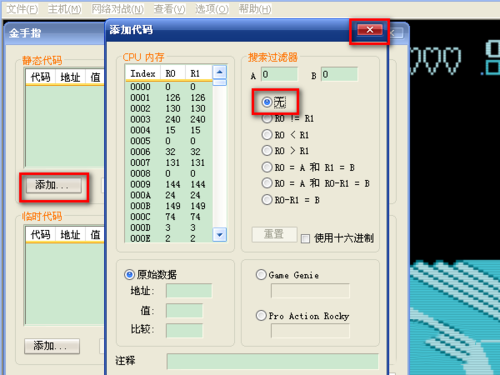Viewport: 500px width, 375px height.
Task: Click the R0 column header
Action: pos(173,73)
